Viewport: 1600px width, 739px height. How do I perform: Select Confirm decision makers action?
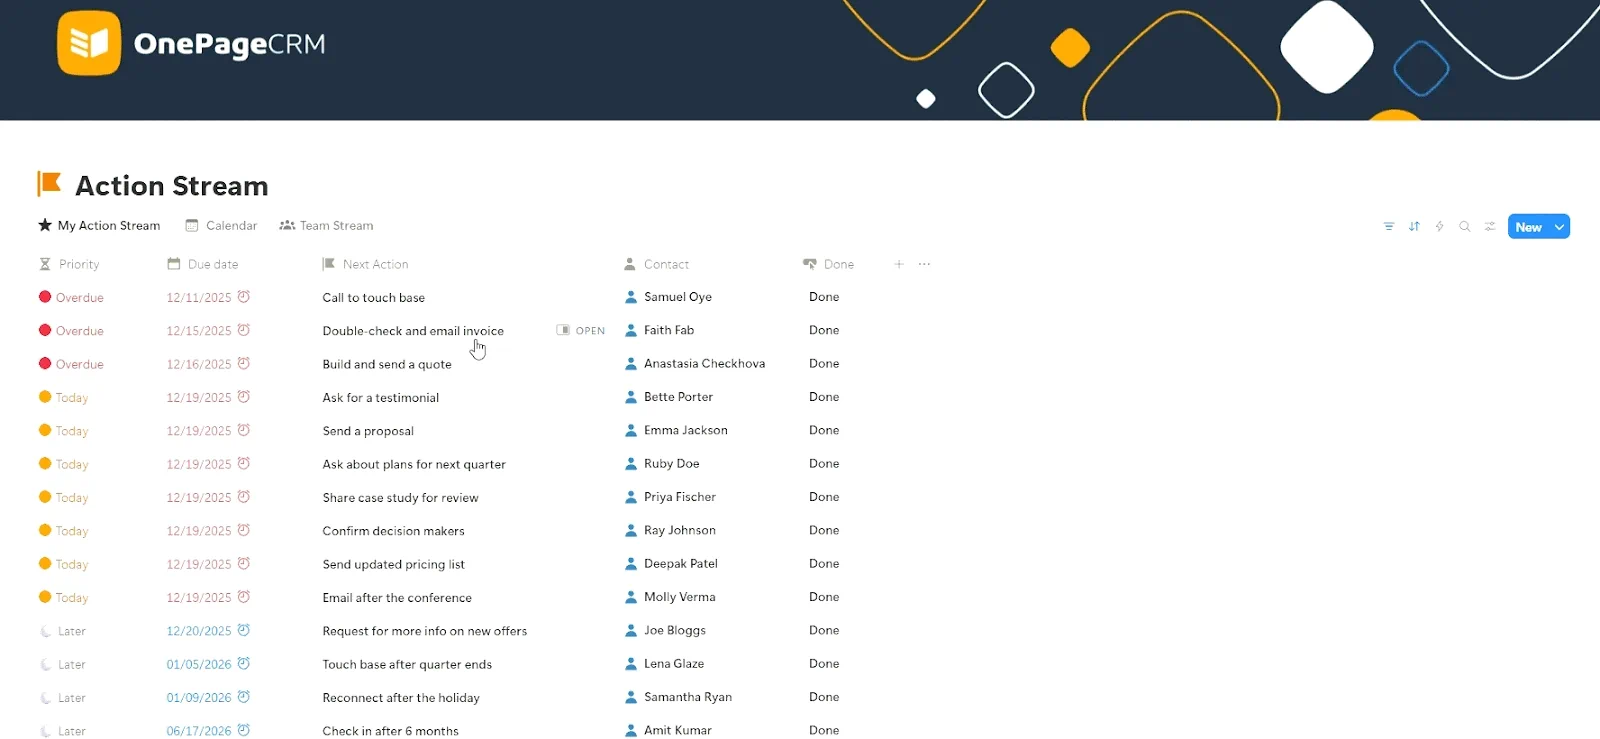[x=393, y=531]
